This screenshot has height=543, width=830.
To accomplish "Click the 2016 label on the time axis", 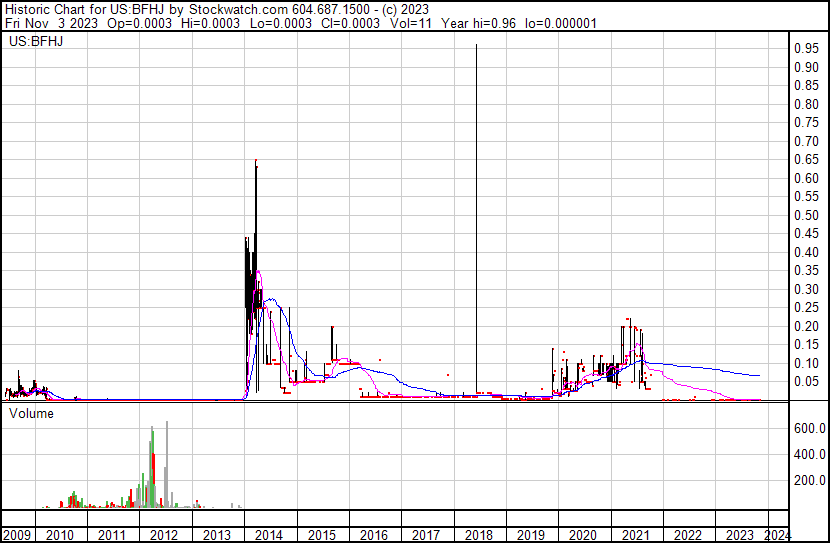I will (x=373, y=534).
